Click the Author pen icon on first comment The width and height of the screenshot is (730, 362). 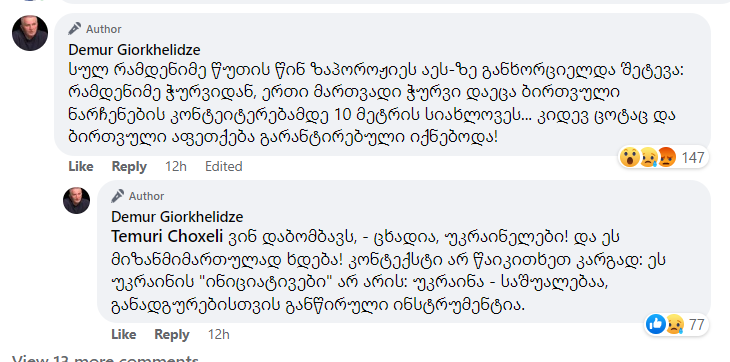click(x=74, y=29)
